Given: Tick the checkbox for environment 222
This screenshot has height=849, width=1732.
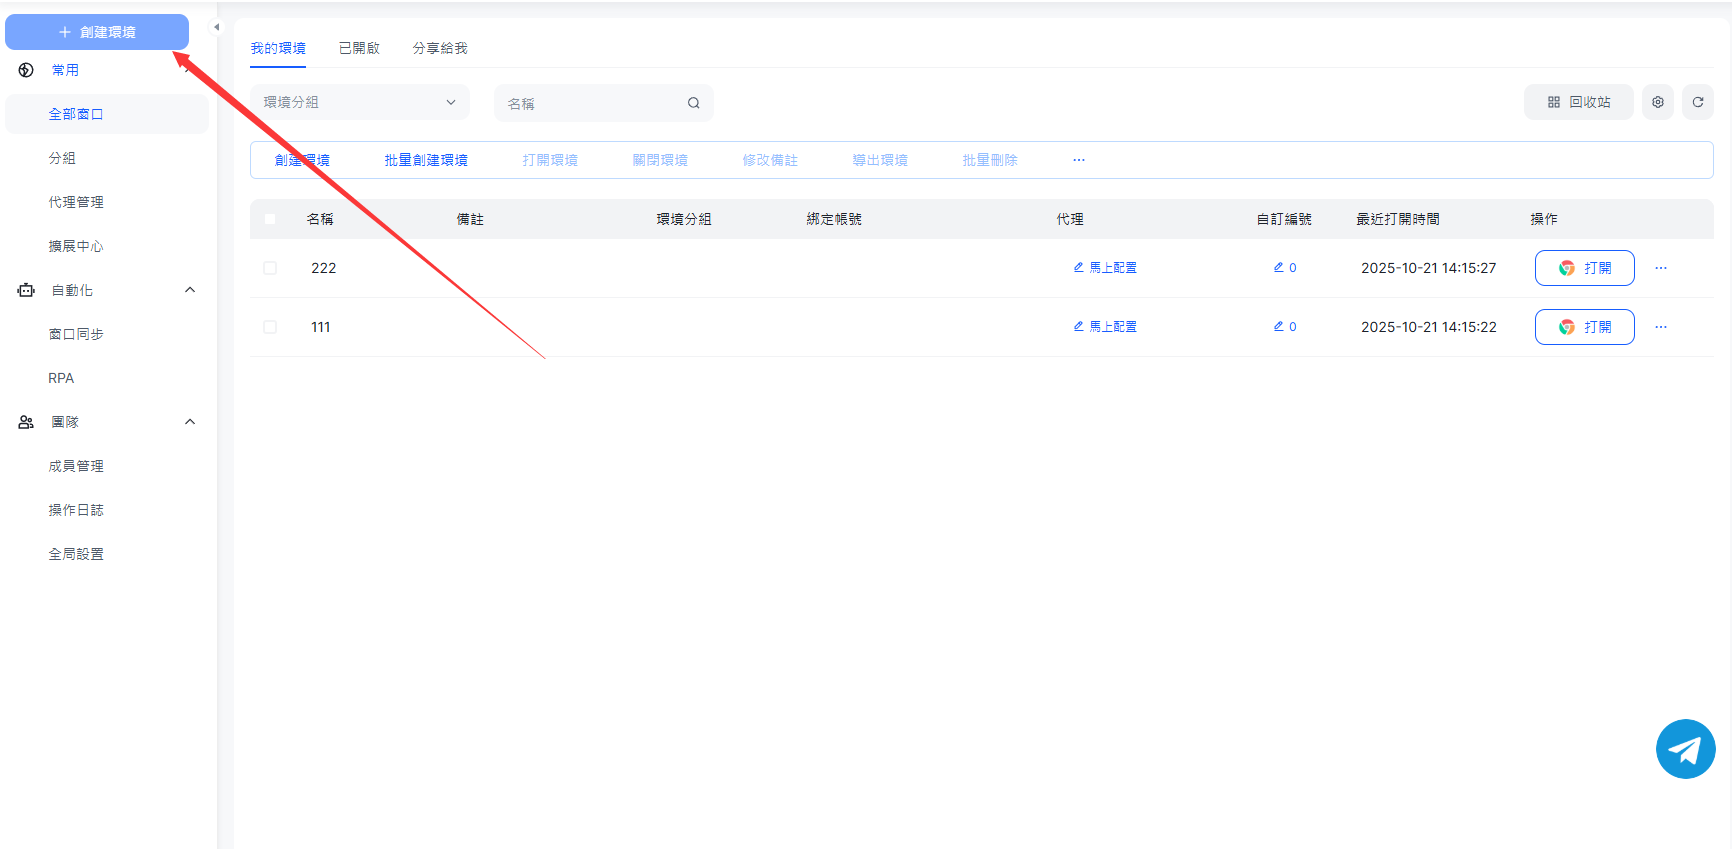Looking at the screenshot, I should click(x=270, y=268).
